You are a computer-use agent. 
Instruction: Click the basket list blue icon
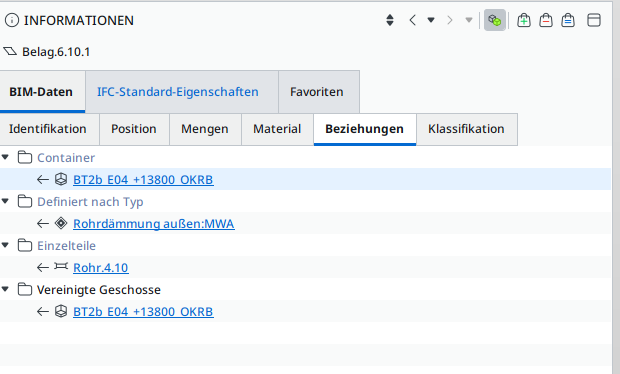[568, 20]
